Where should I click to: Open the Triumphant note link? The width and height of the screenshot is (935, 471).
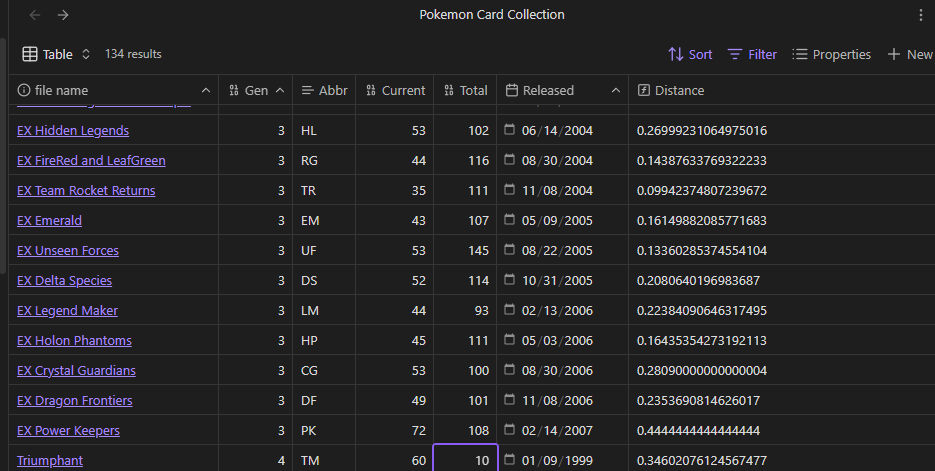50,460
